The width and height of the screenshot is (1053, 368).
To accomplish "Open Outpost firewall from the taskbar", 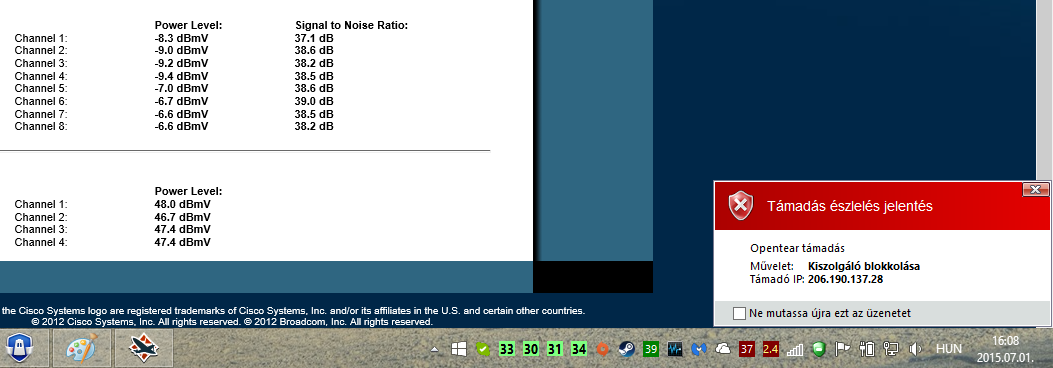I will [x=18, y=349].
